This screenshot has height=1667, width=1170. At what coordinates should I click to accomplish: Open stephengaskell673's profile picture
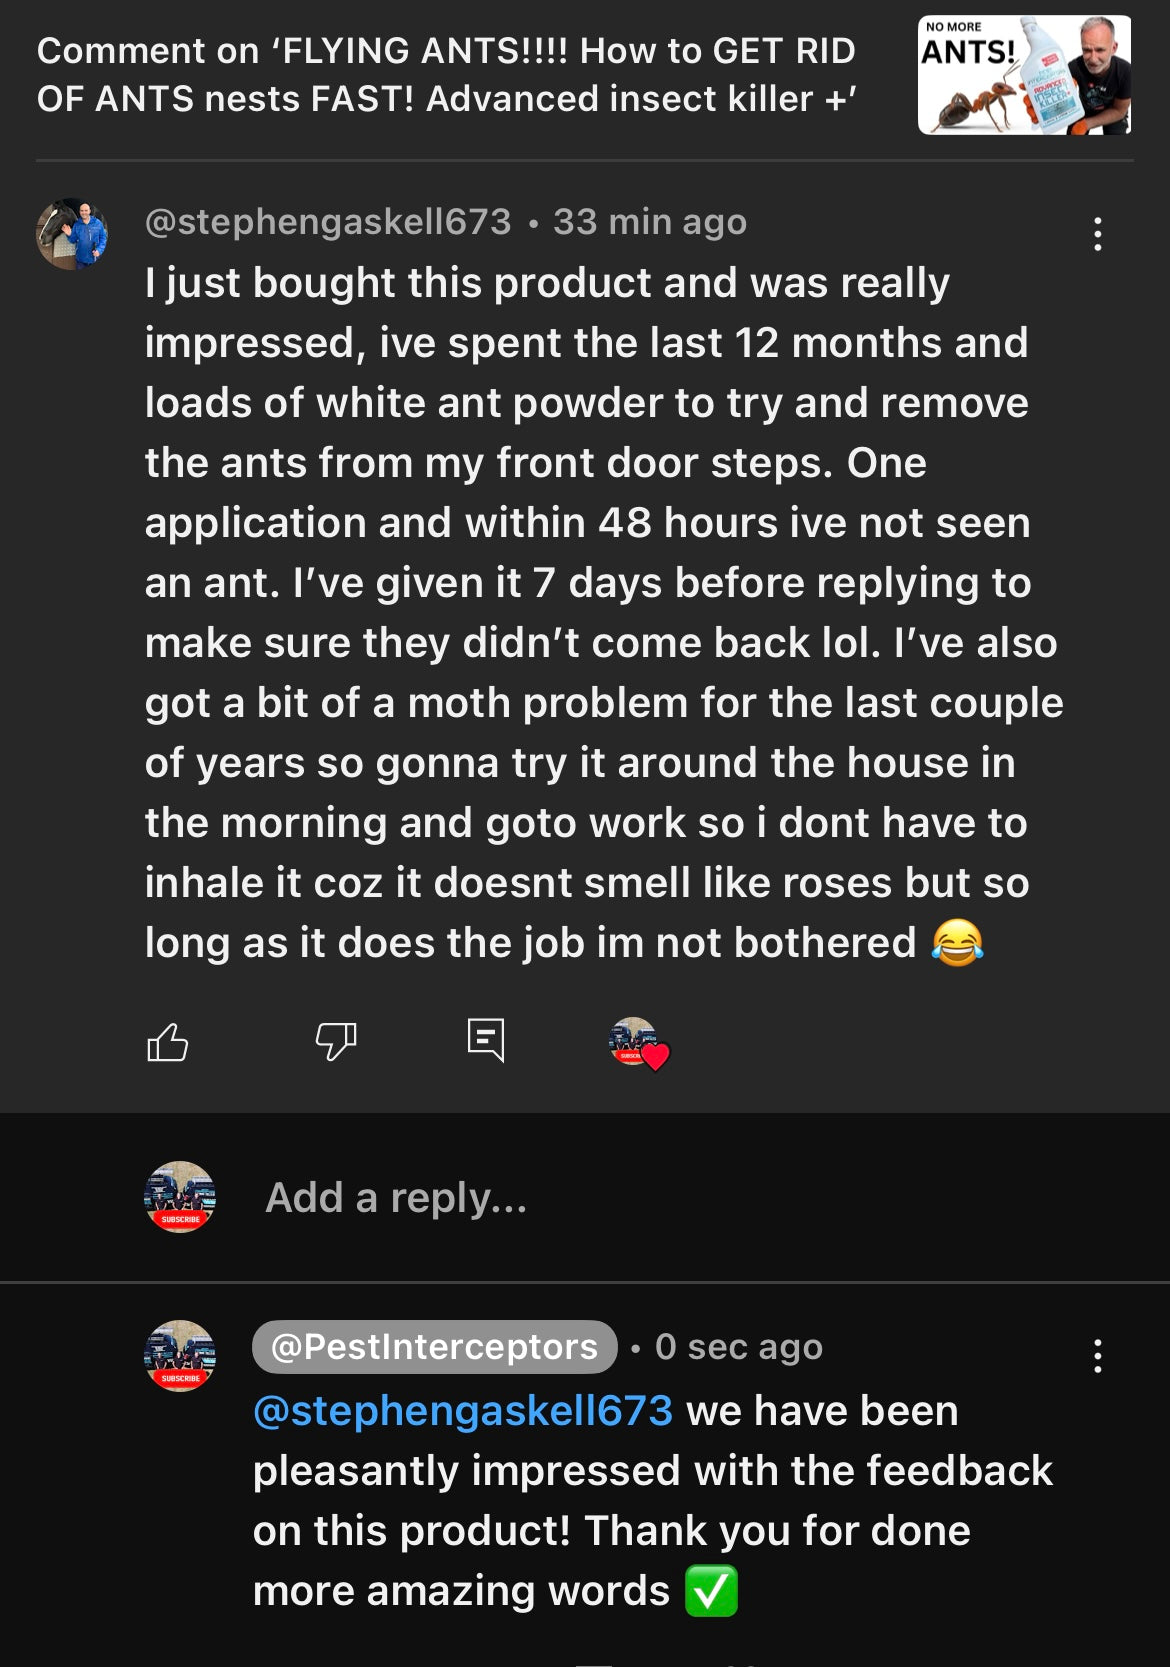[72, 234]
